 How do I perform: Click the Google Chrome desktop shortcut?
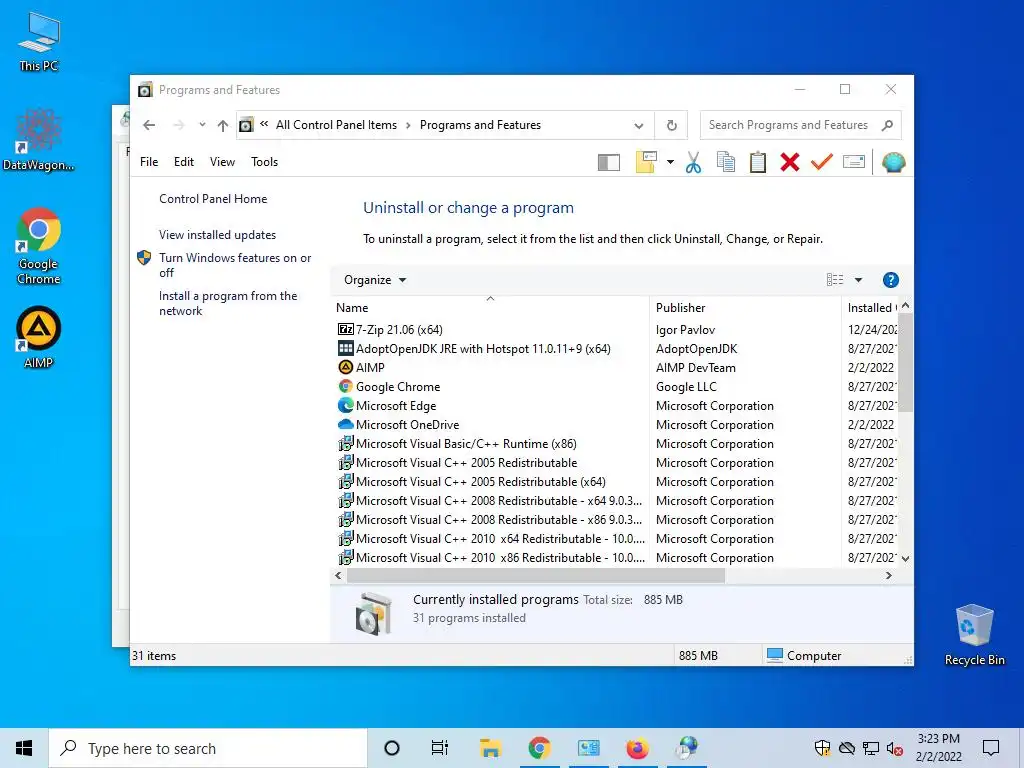click(39, 246)
